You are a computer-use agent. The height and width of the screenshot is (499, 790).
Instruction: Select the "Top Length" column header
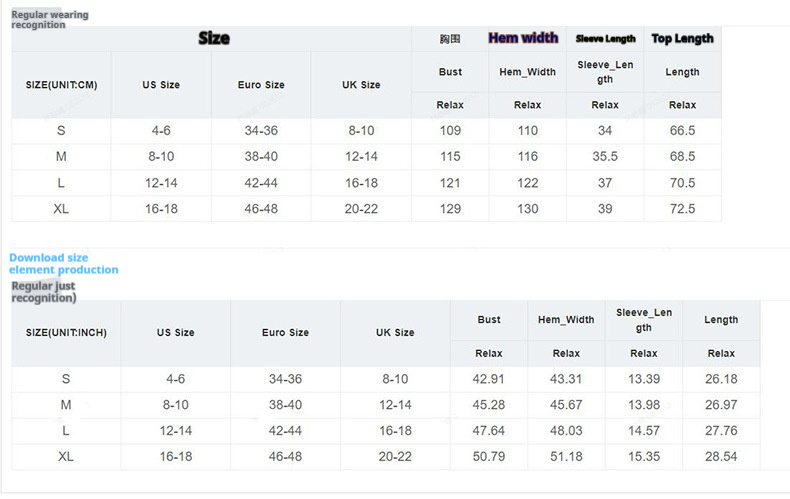[682, 39]
